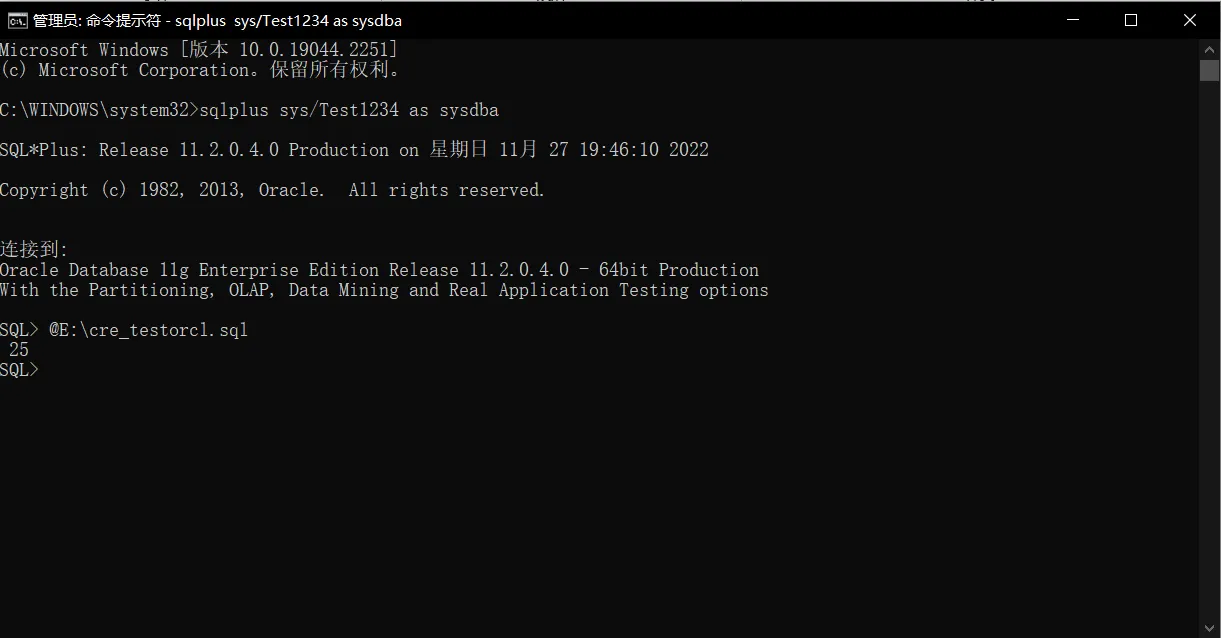Click the window title bar text
Viewport: 1221px width, 638px height.
point(217,20)
